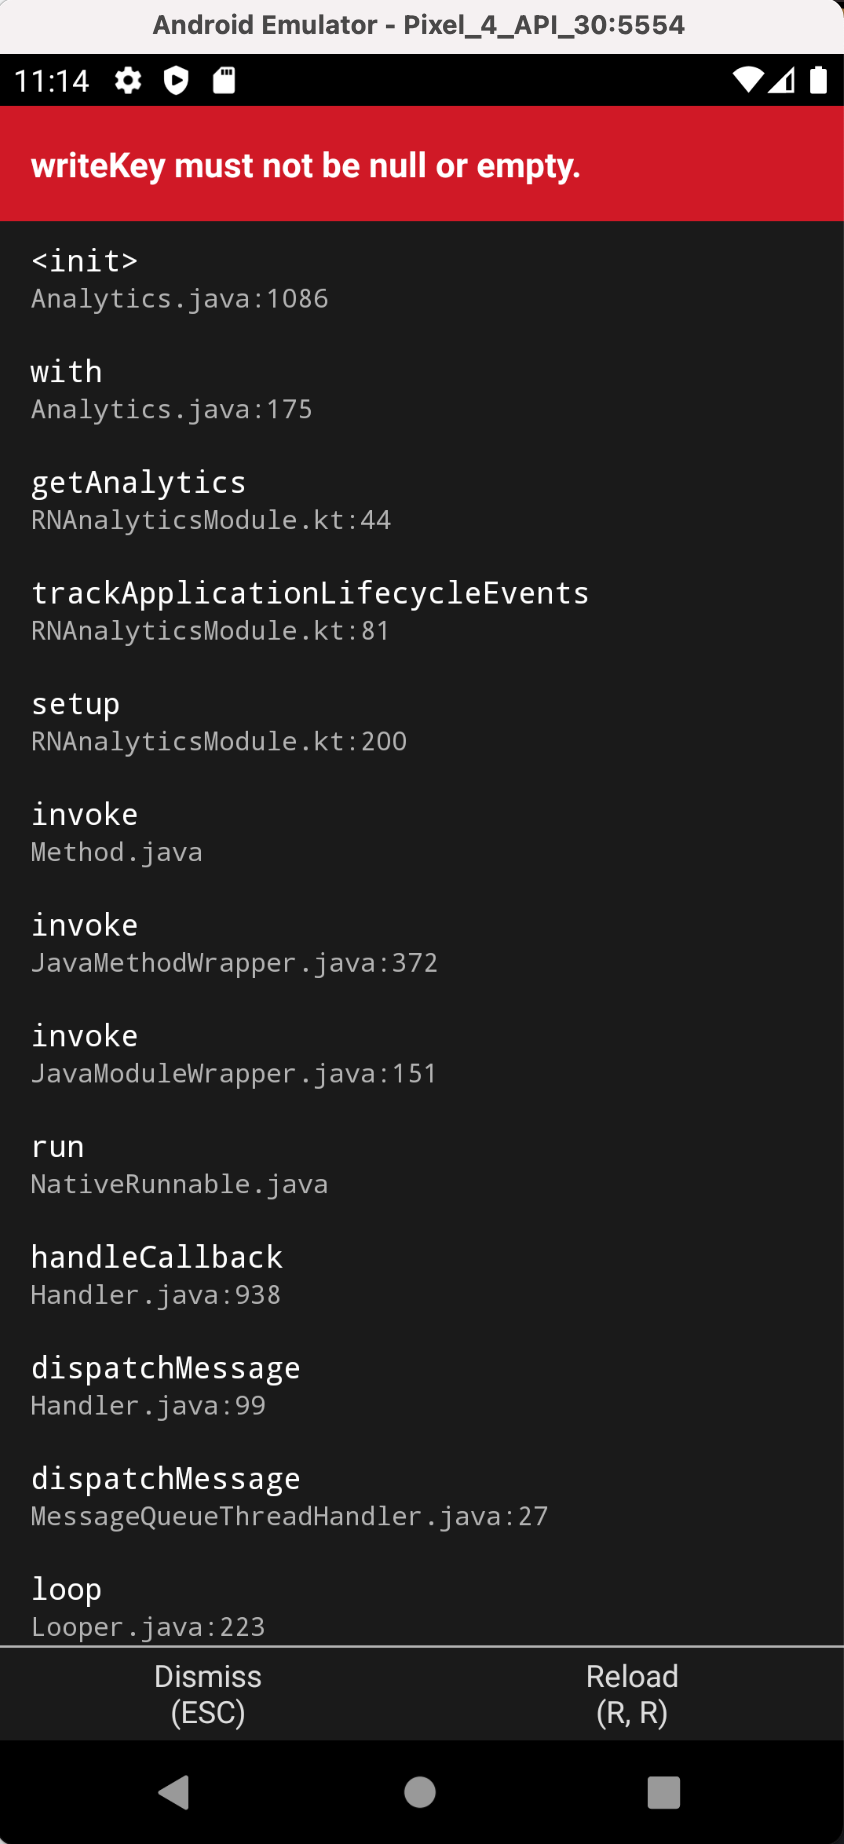The height and width of the screenshot is (1844, 844).
Task: Click the writeKey error message banner
Action: click(306, 164)
